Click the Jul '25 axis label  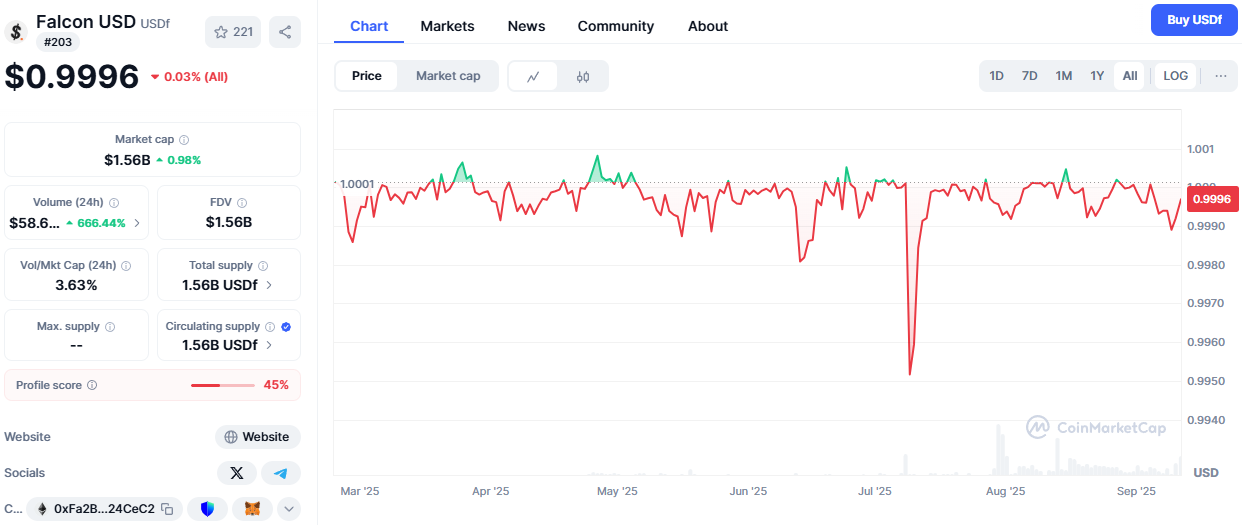click(x=874, y=491)
